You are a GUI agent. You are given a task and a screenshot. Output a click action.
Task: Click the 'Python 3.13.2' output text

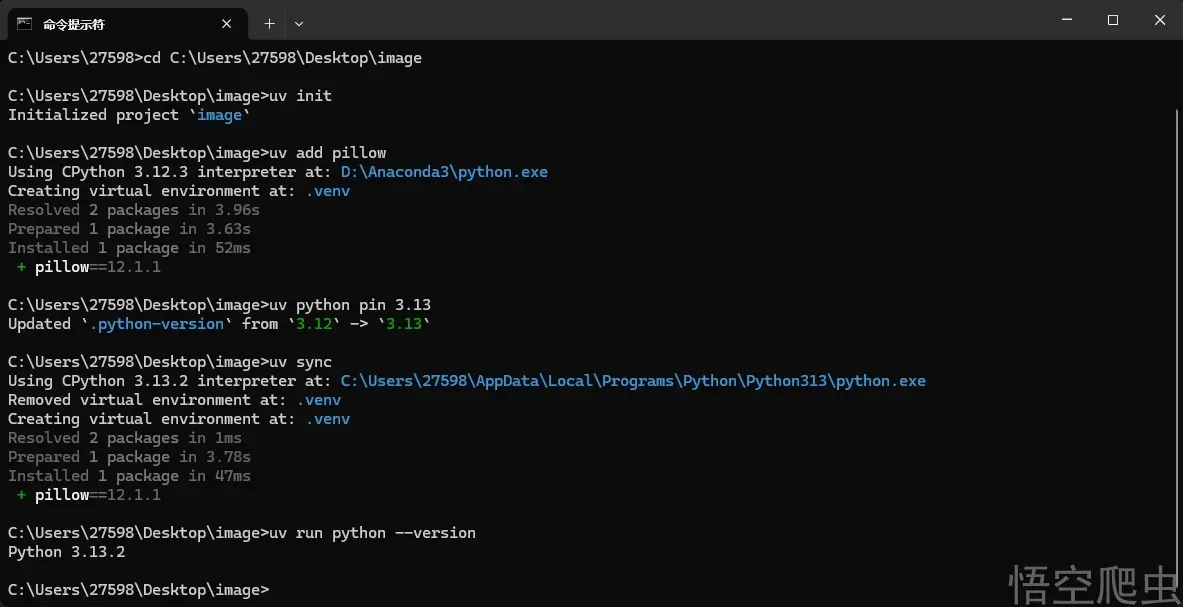65,551
